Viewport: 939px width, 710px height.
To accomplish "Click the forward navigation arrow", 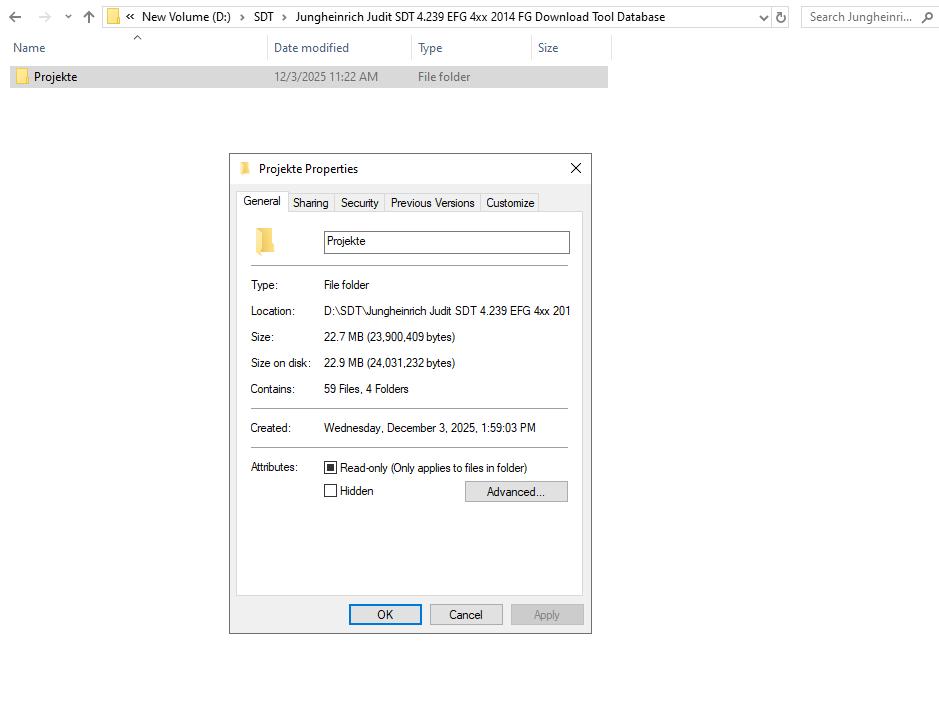I will [44, 17].
